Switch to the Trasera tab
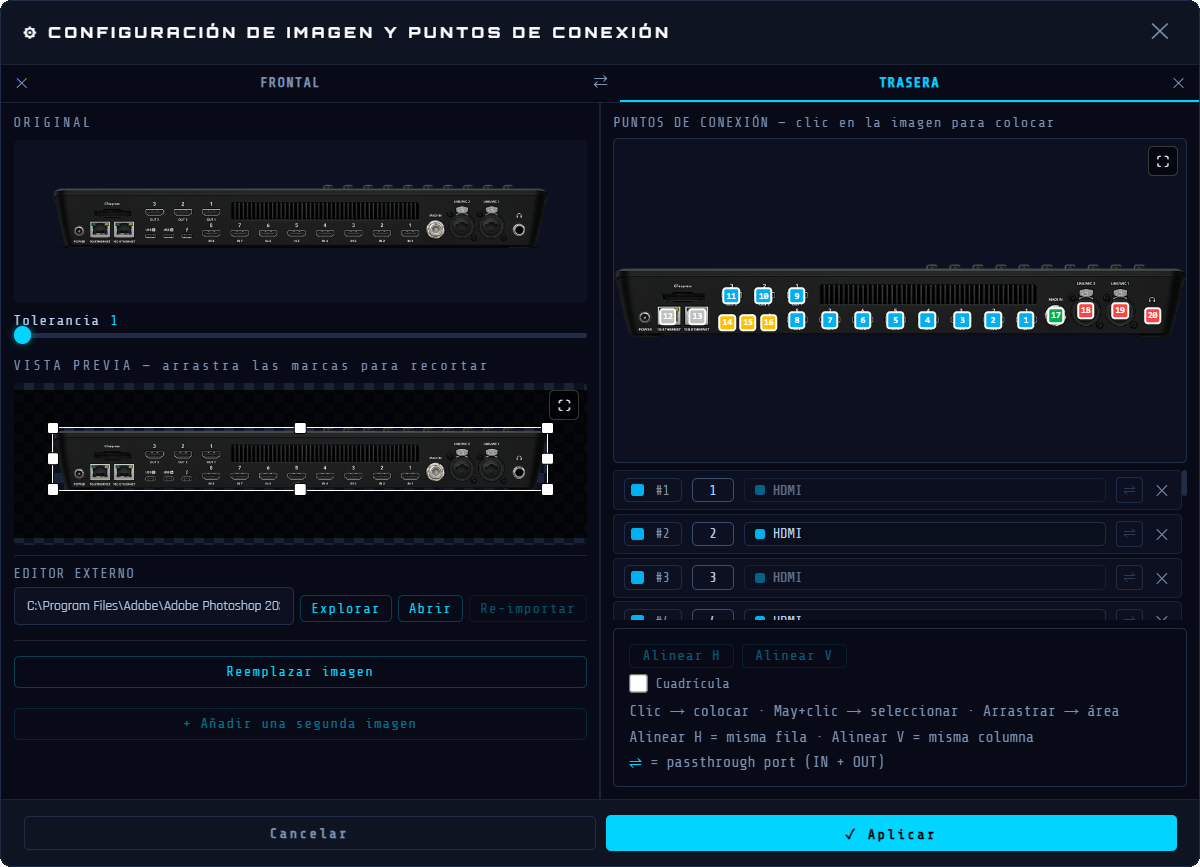The image size is (1200, 867). coord(909,82)
